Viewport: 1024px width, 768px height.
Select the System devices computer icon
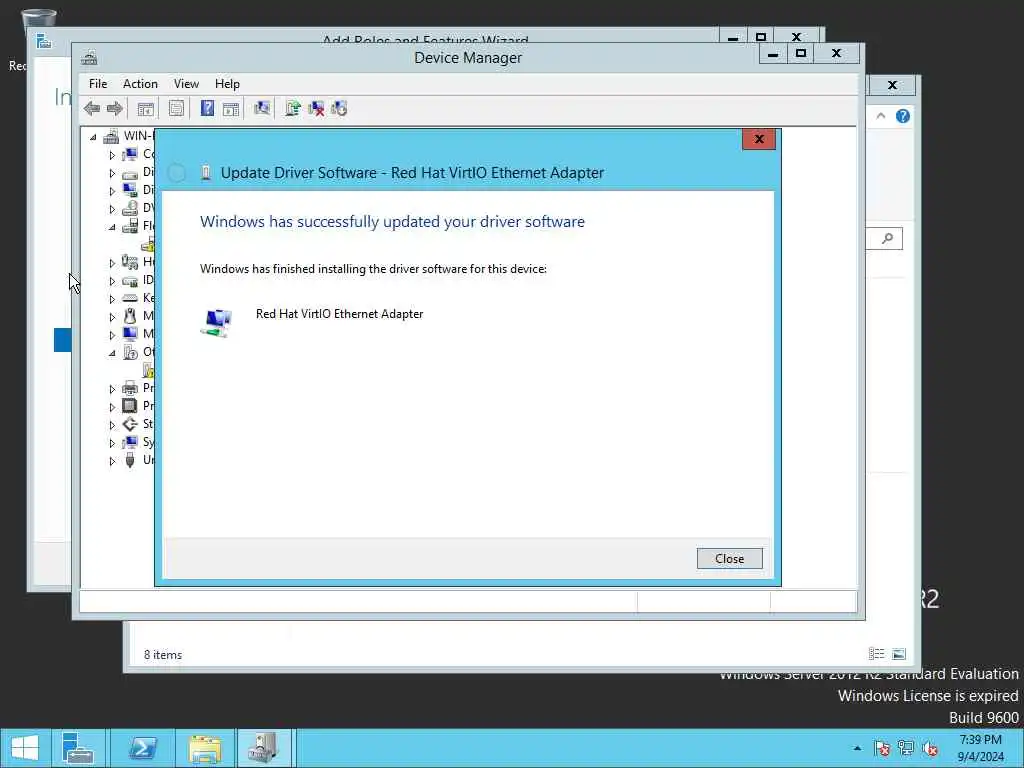(x=130, y=442)
